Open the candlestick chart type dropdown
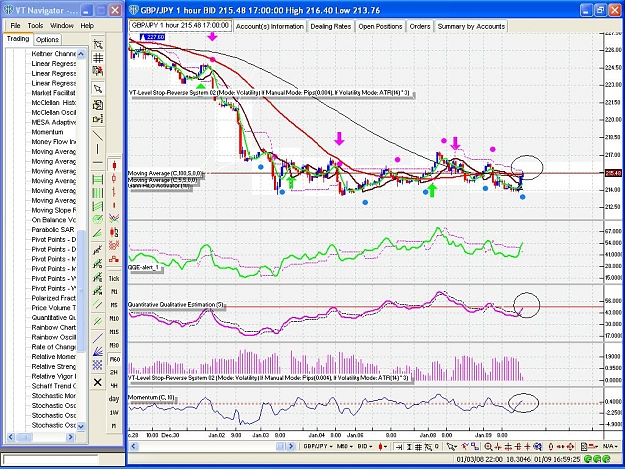The image size is (625, 469). click(383, 447)
